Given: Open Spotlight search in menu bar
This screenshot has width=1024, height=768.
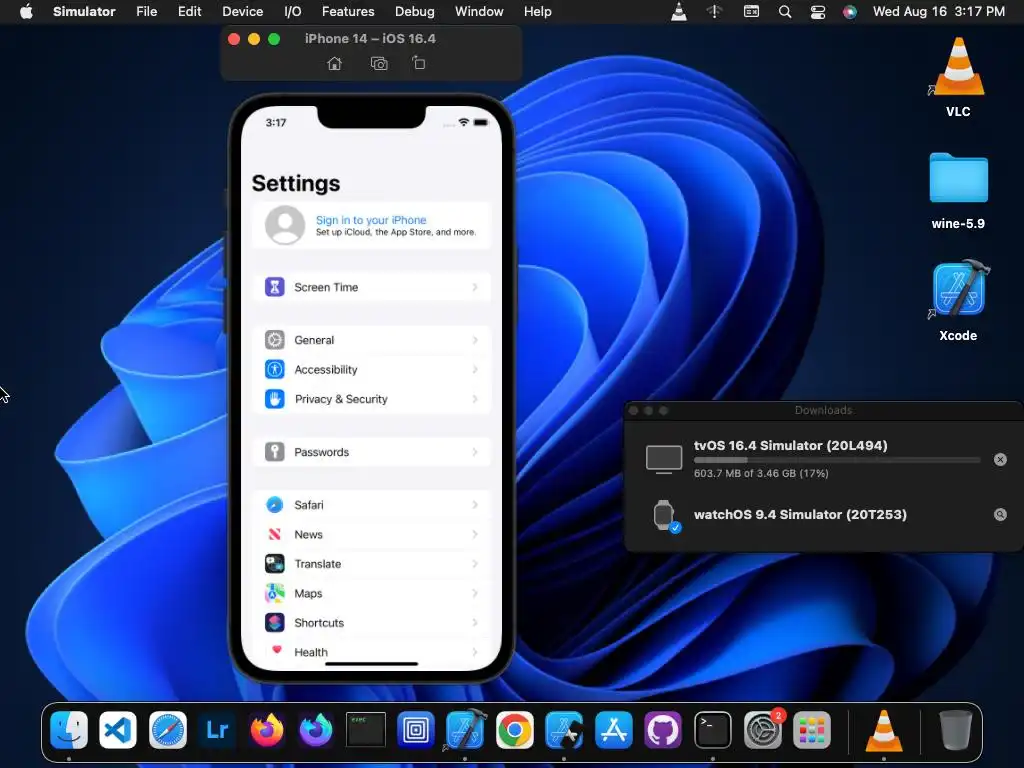Looking at the screenshot, I should point(785,12).
